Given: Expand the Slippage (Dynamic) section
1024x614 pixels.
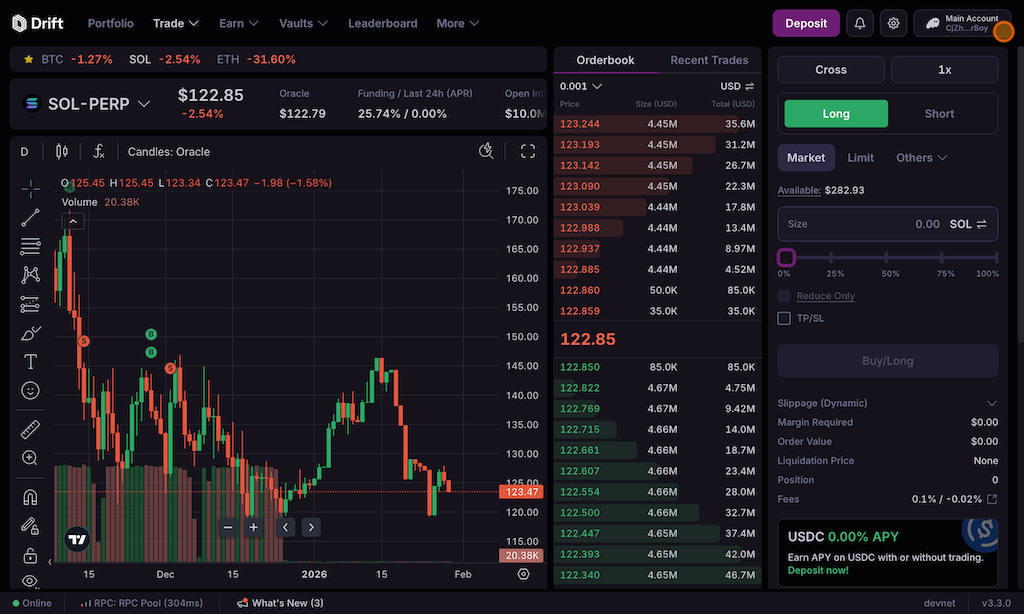Looking at the screenshot, I should point(991,403).
